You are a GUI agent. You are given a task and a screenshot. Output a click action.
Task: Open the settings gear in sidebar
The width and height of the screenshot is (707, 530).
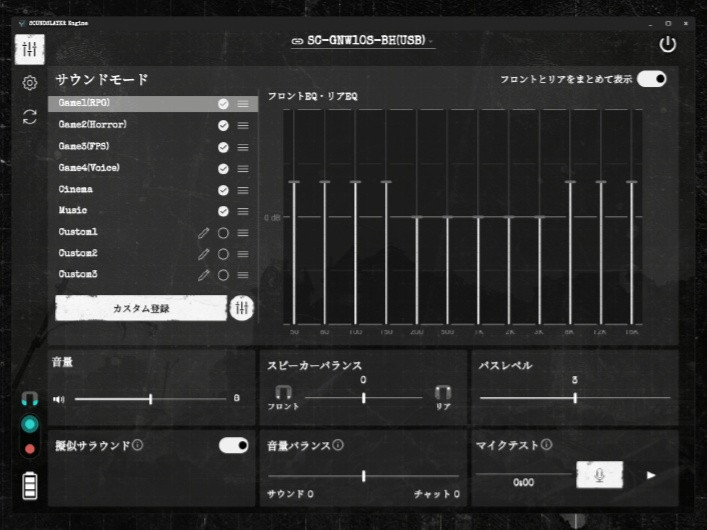(x=30, y=83)
